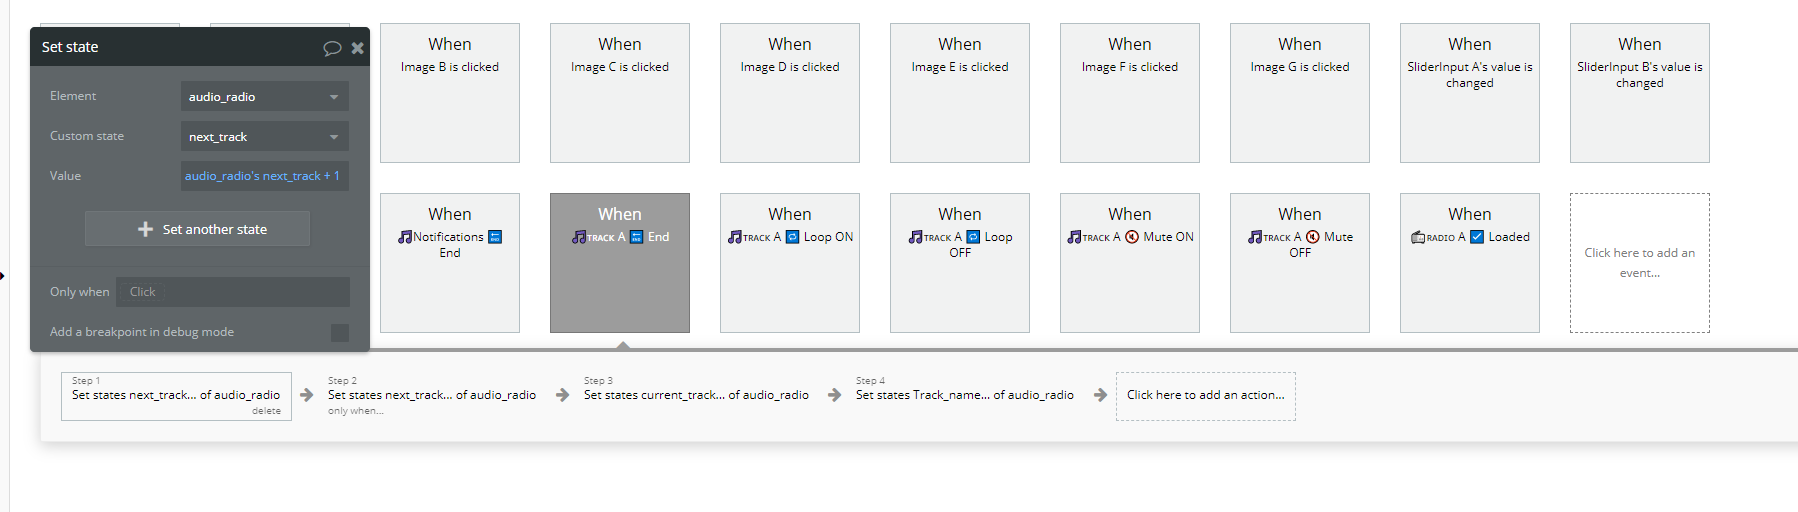
Task: Click the box to add an action
Action: pos(1205,396)
